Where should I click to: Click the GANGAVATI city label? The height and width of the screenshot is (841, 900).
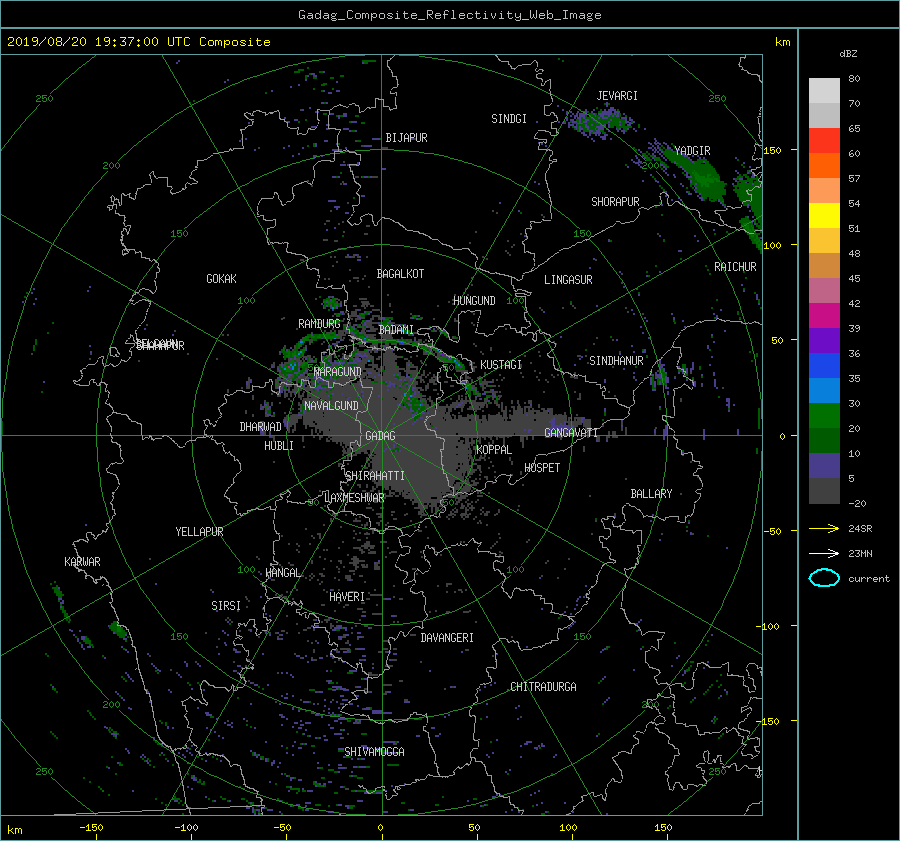point(571,433)
